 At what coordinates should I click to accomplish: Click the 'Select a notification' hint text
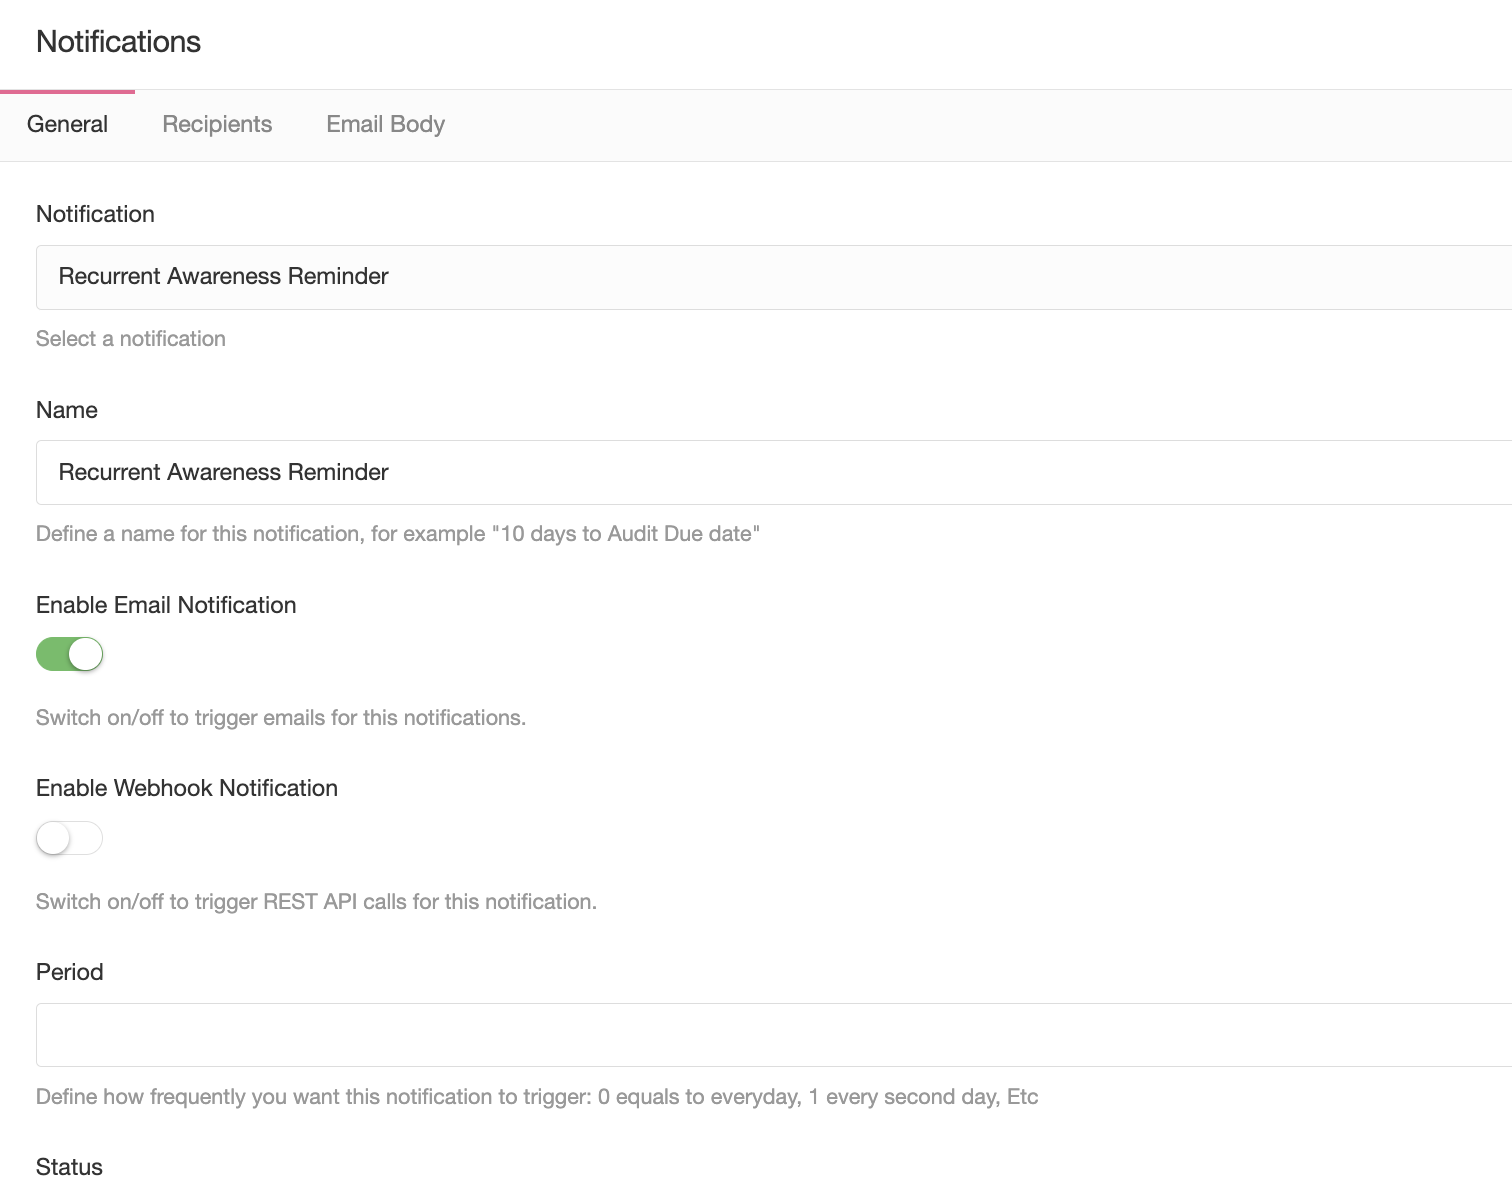click(x=131, y=339)
